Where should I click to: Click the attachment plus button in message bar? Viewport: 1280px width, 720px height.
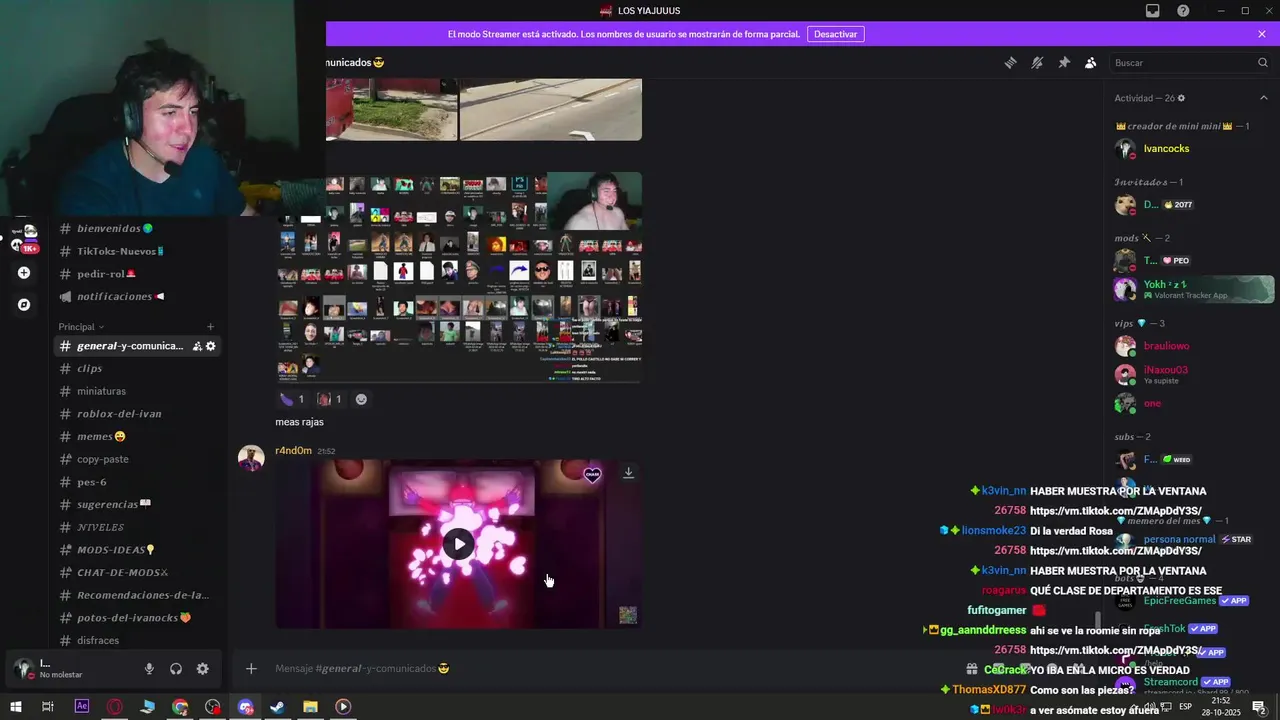point(251,668)
